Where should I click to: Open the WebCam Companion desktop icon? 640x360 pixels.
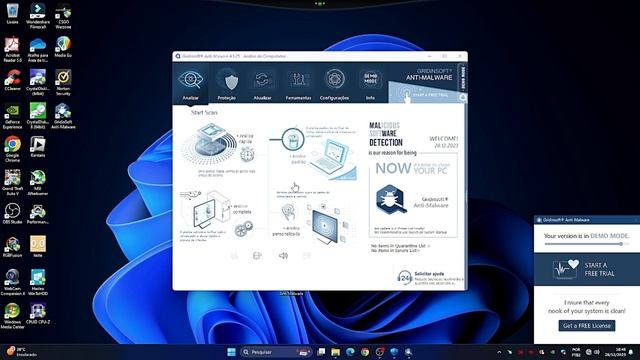pyautogui.click(x=12, y=282)
